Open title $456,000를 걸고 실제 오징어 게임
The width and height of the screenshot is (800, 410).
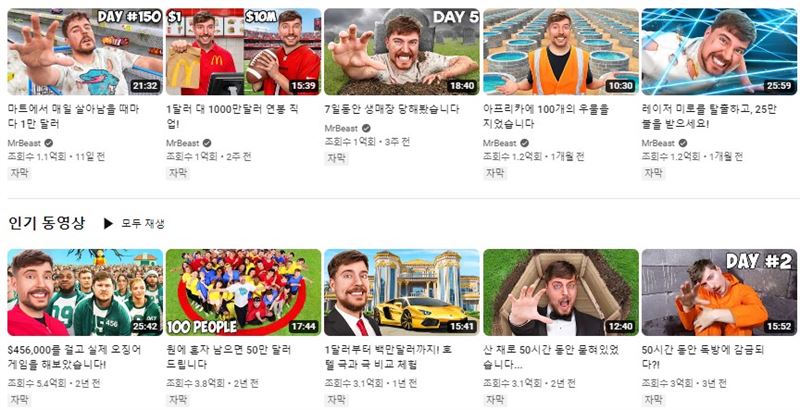click(75, 357)
